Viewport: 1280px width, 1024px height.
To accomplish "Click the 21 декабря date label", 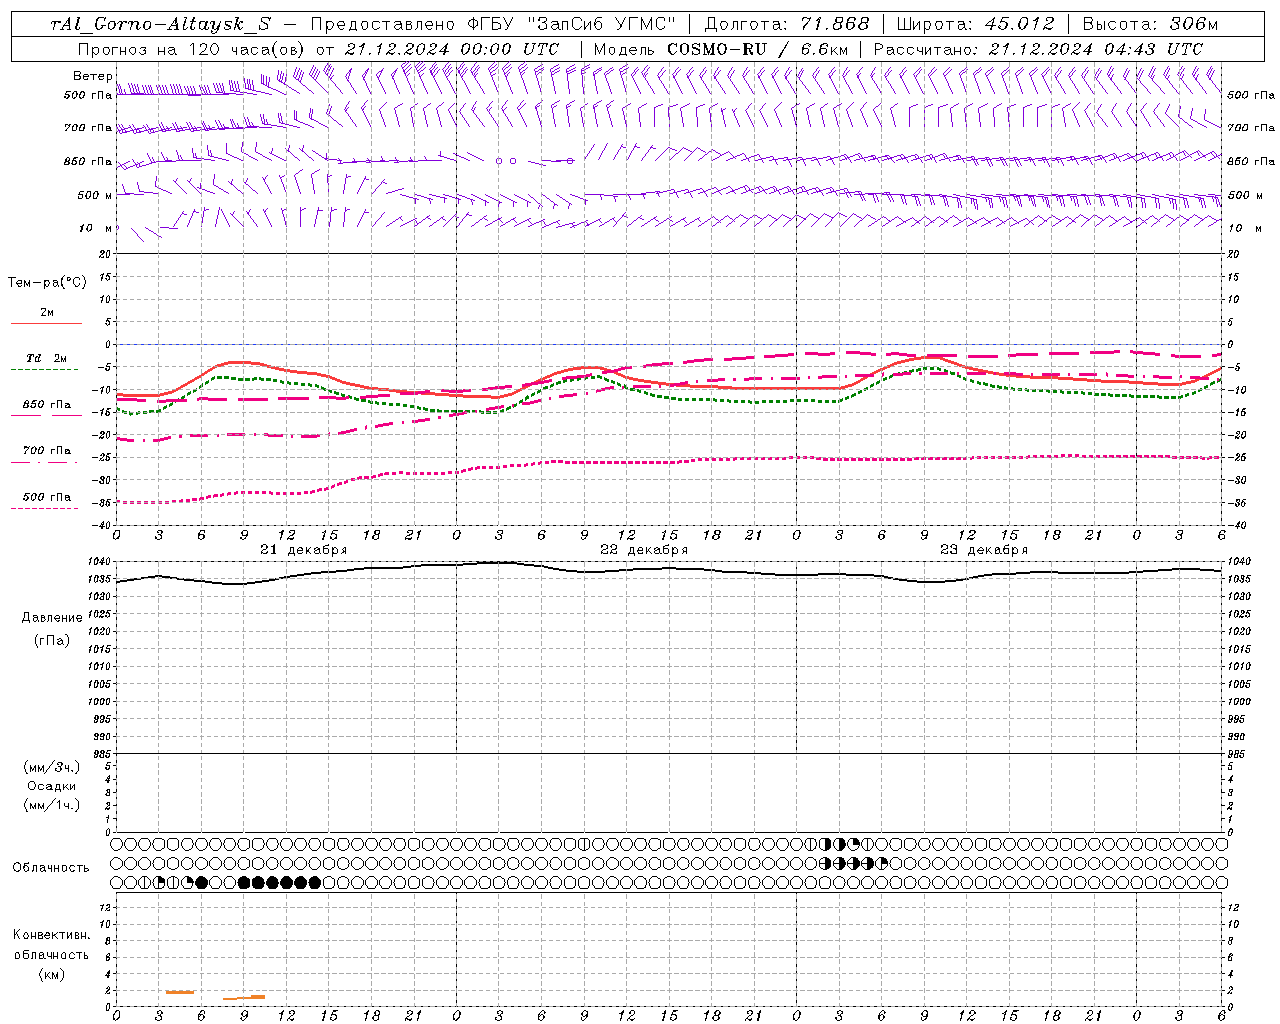I will tap(303, 550).
